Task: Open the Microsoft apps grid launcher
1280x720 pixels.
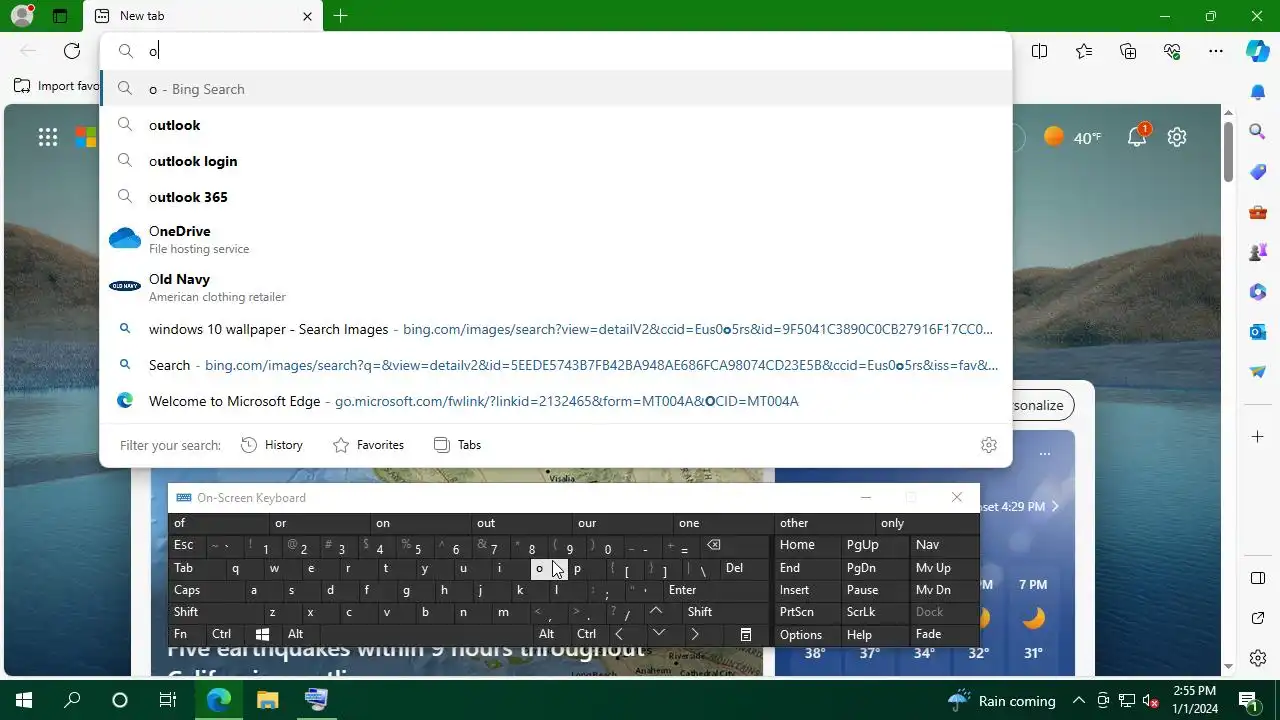Action: [48, 137]
